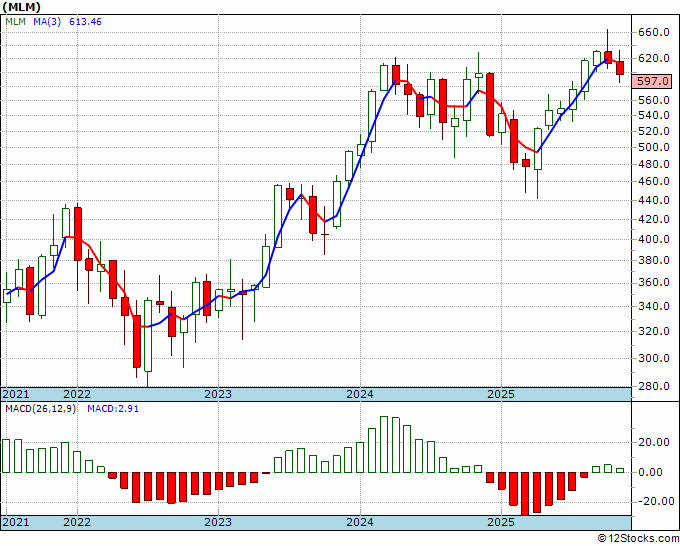
Task: Click 2024 on the MACD panel time axis
Action: (x=359, y=522)
